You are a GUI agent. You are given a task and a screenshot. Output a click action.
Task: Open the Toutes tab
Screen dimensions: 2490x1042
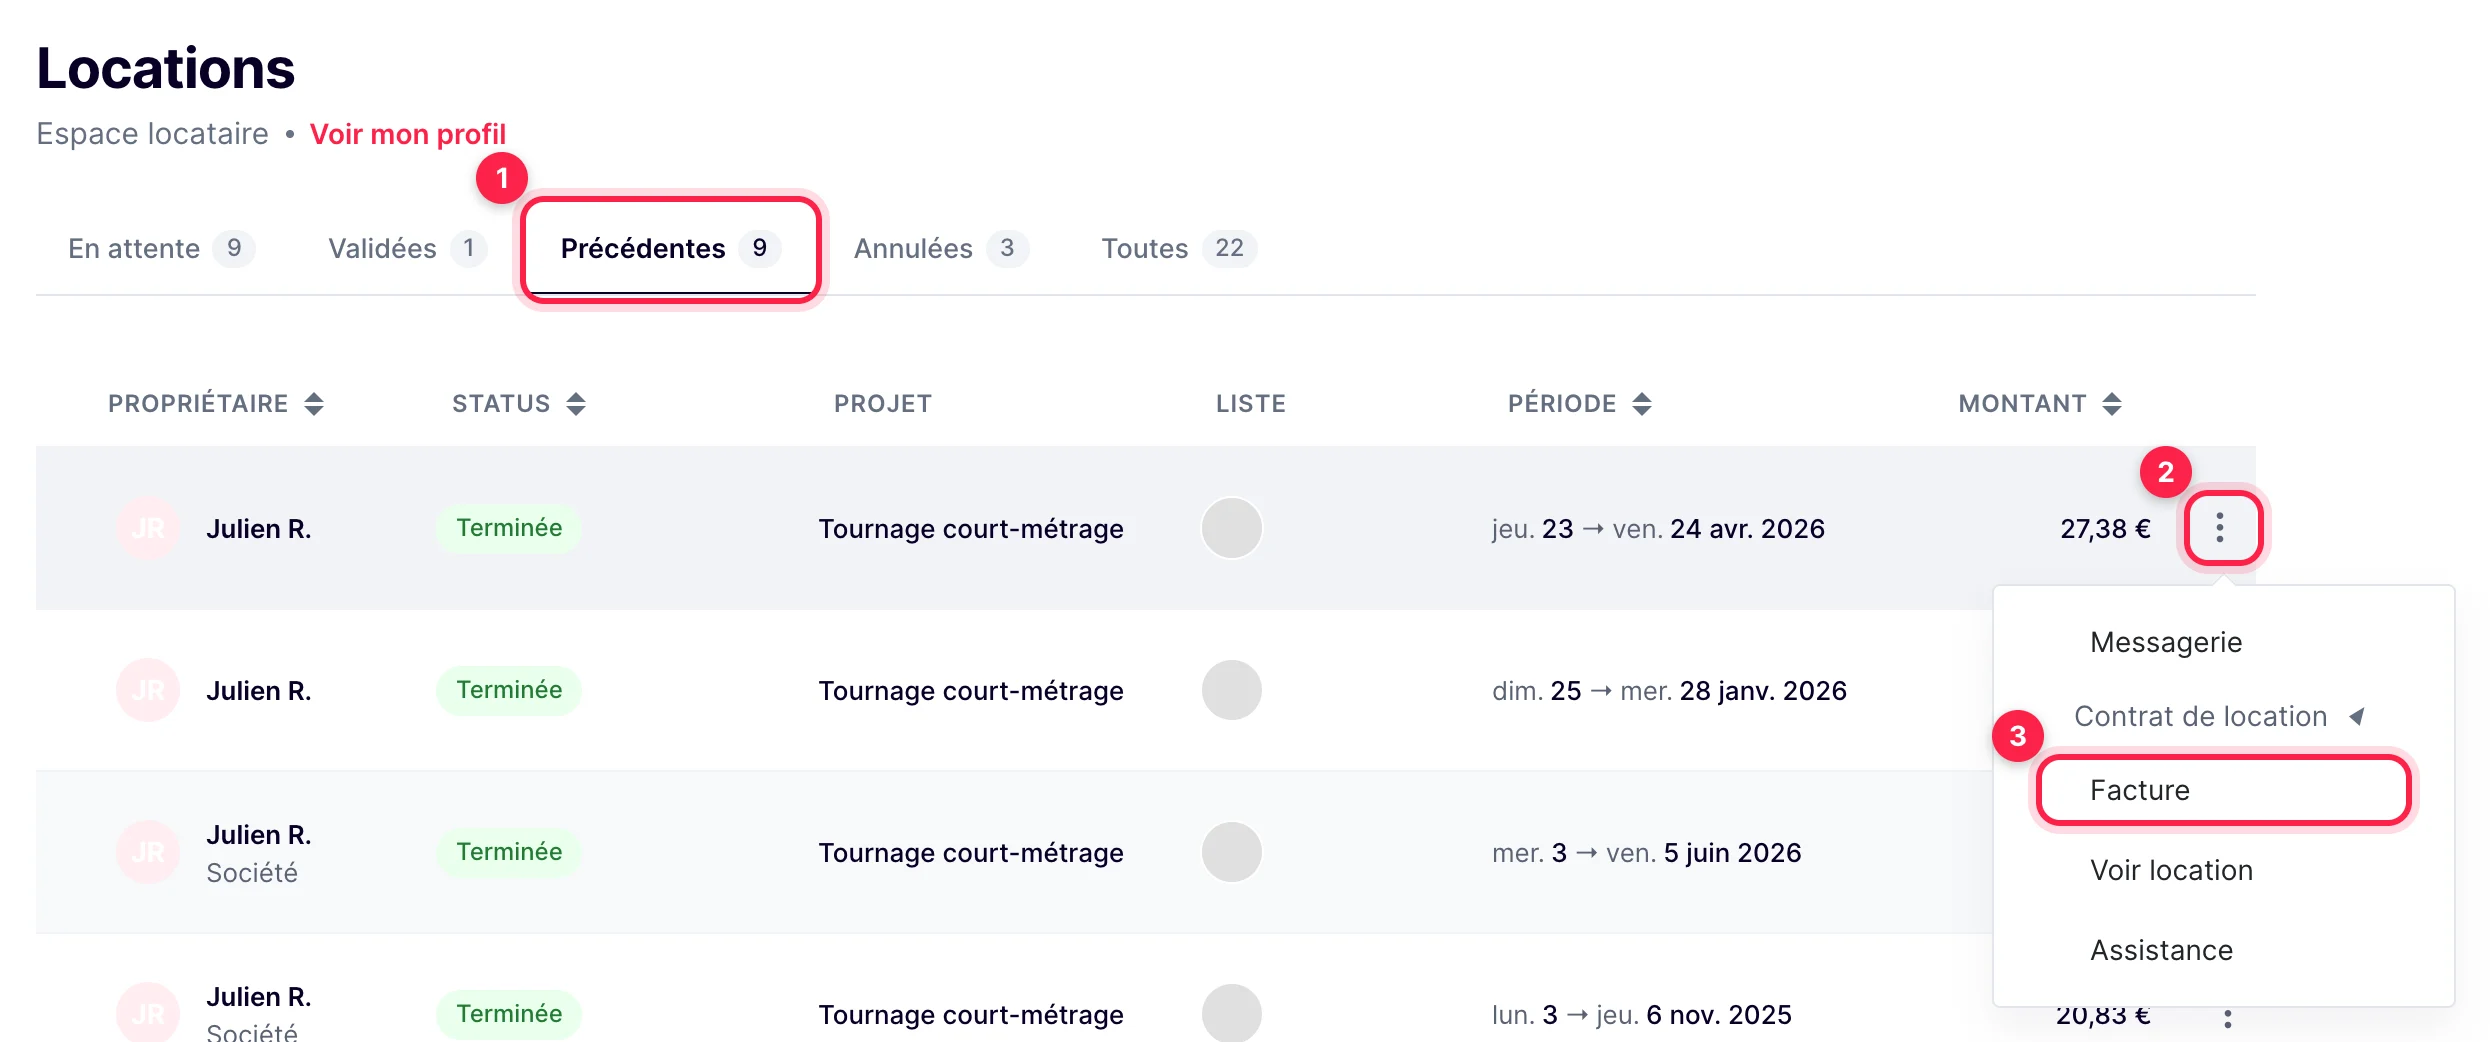[1178, 248]
